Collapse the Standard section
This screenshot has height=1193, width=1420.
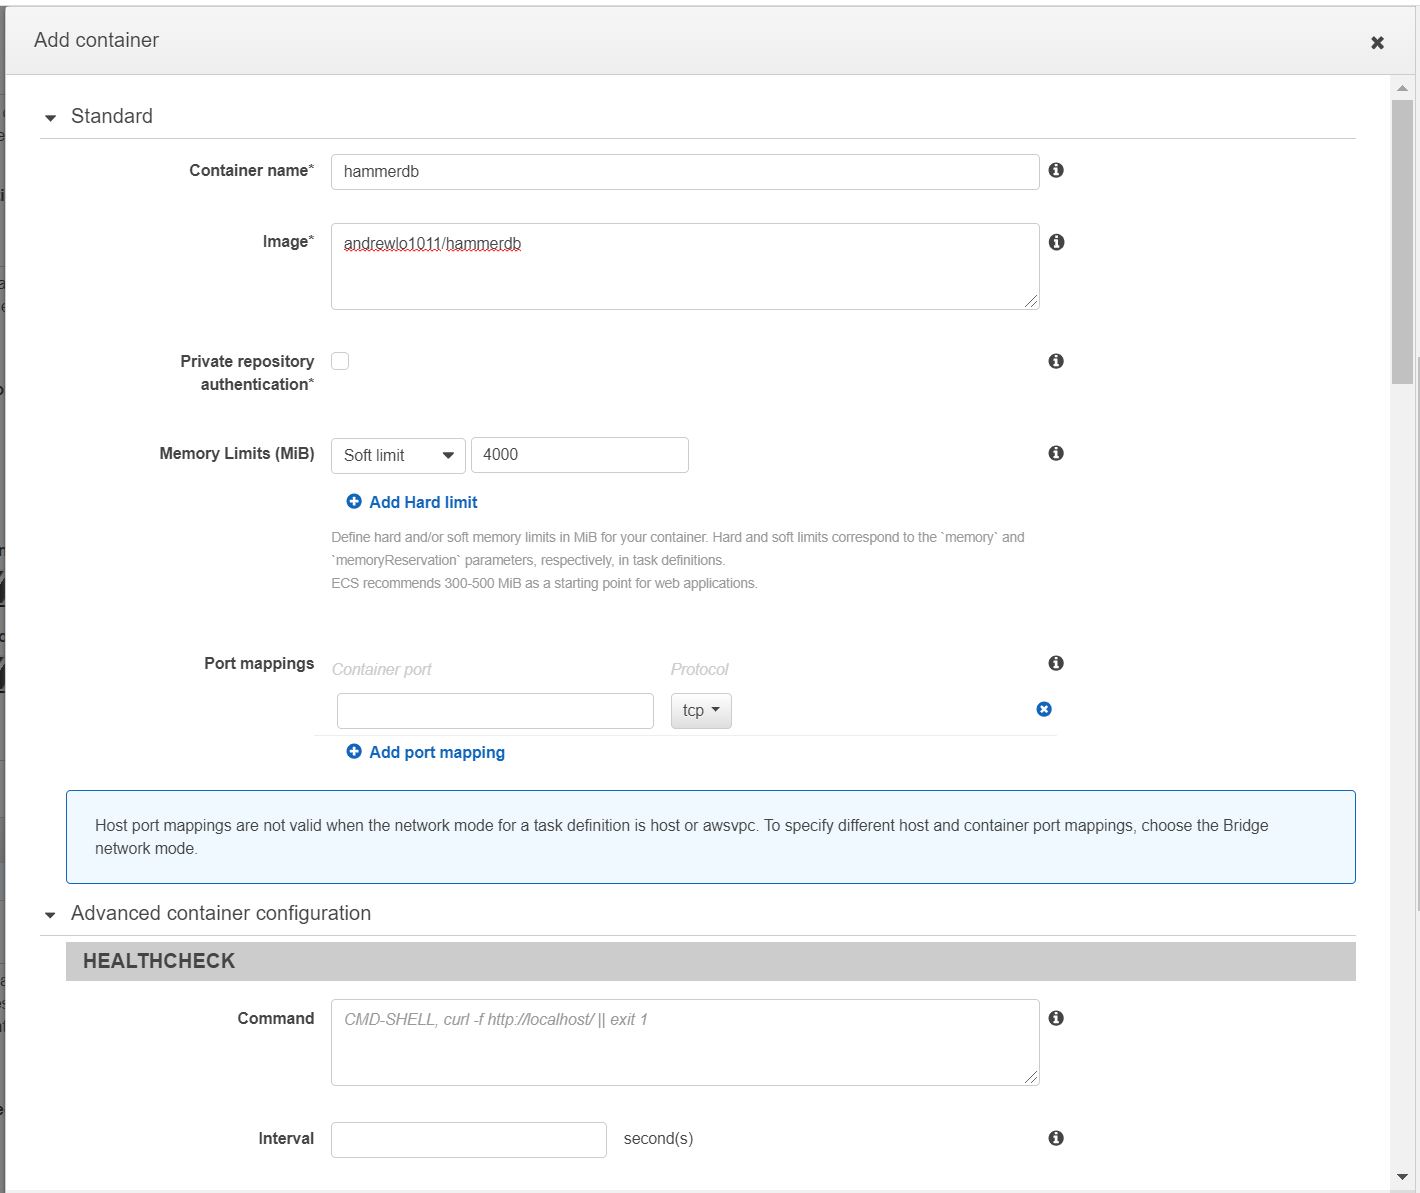[51, 118]
